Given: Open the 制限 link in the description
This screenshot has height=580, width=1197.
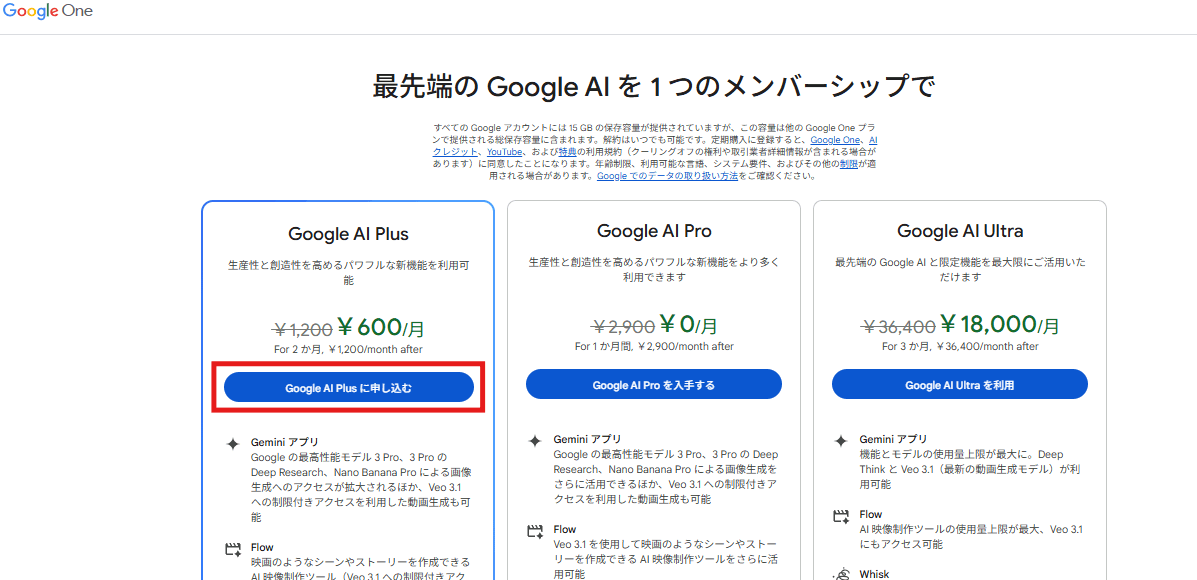Looking at the screenshot, I should 848,163.
